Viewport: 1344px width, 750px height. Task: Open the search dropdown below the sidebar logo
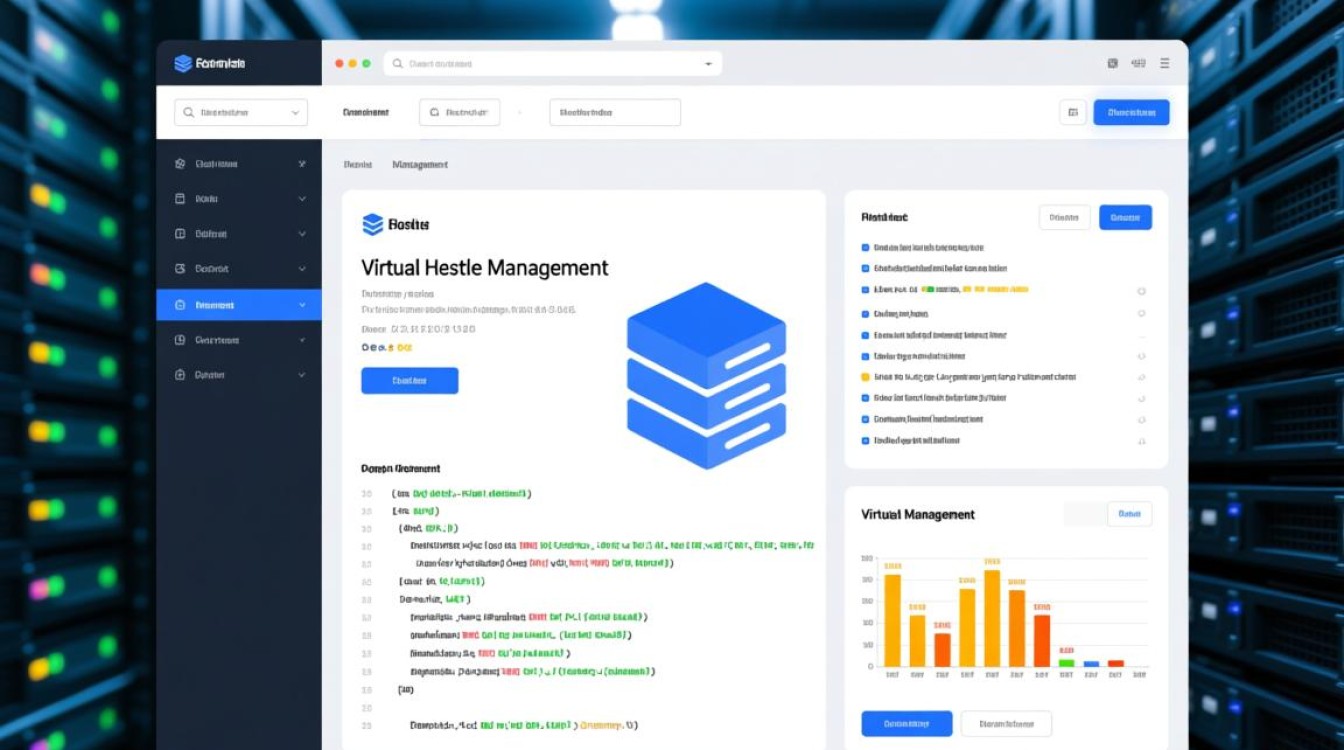click(x=241, y=113)
